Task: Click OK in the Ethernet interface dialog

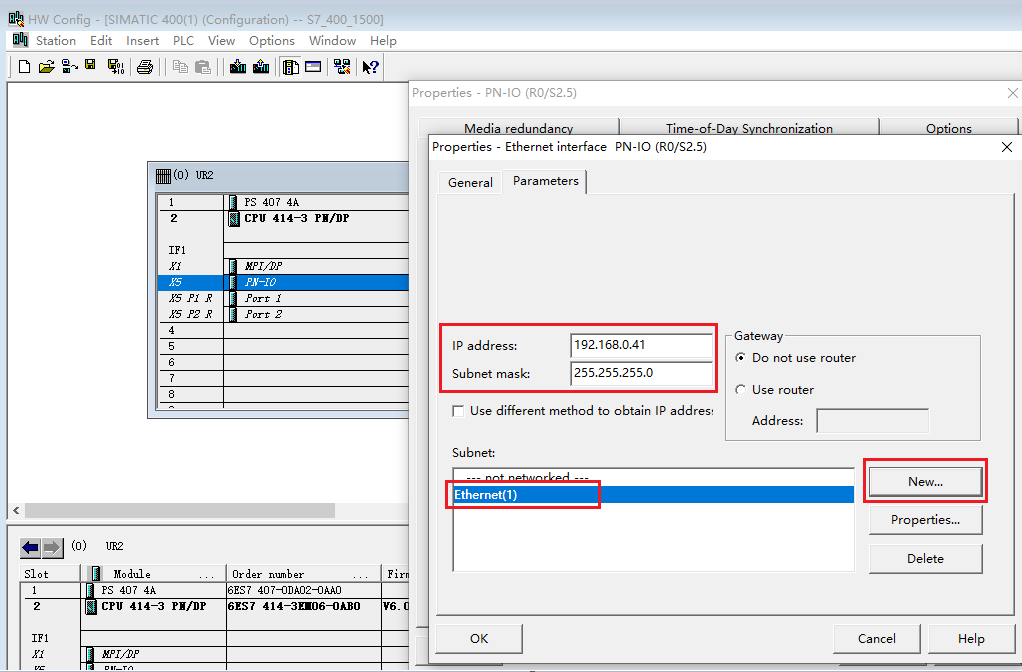Action: [x=479, y=639]
